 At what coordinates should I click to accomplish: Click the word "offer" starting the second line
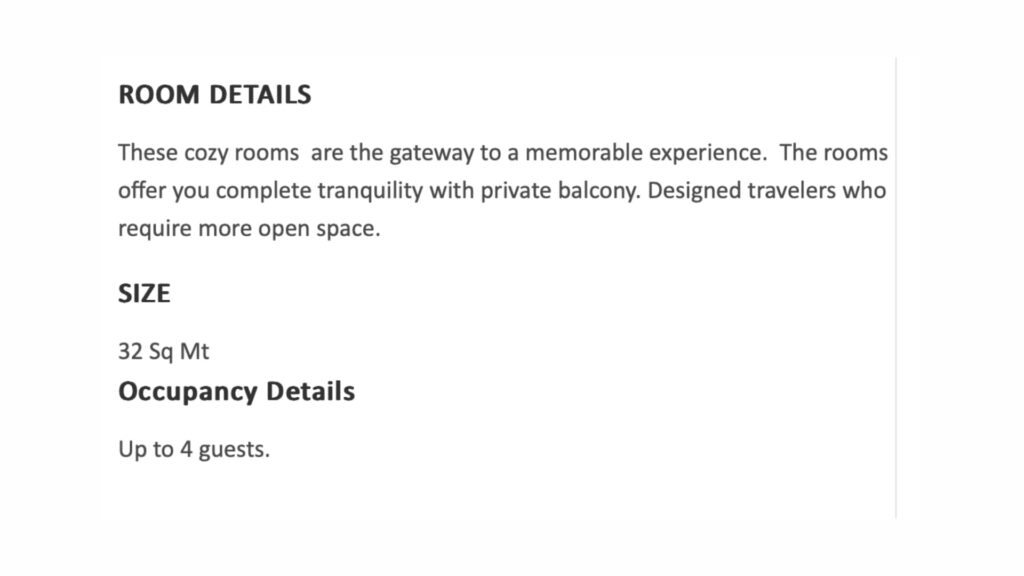click(x=141, y=190)
